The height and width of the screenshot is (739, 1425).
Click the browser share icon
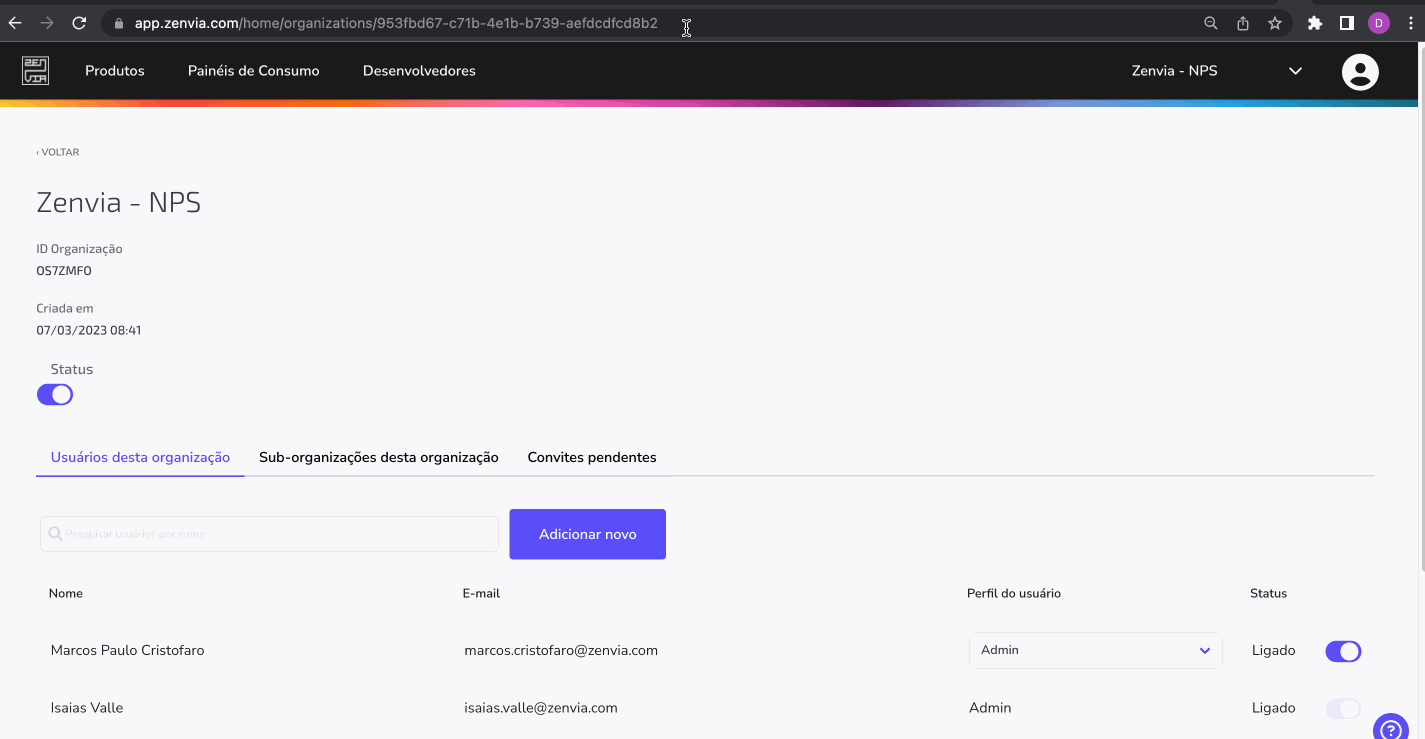(x=1243, y=23)
